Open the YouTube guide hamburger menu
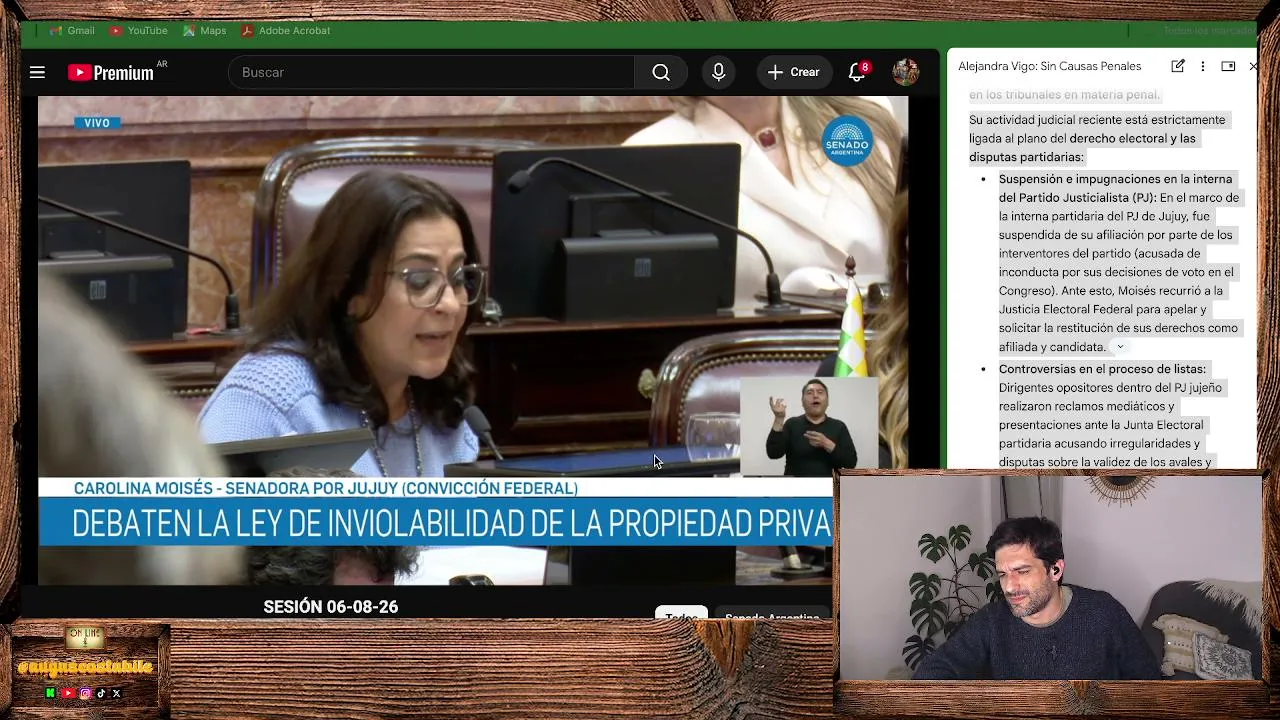1280x720 pixels. point(37,72)
